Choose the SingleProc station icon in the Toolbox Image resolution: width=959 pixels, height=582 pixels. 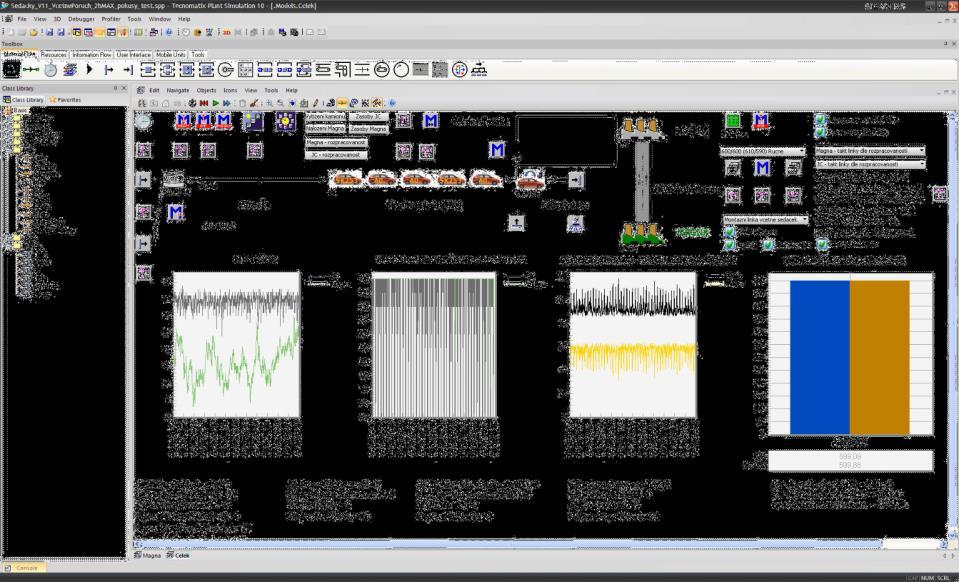click(x=147, y=70)
